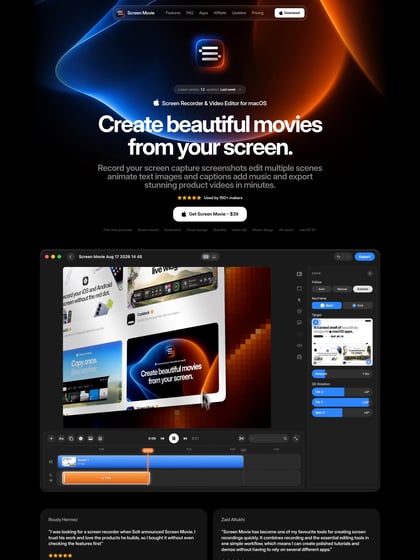Skip to the previous frame
This screenshot has width=420, height=560.
coord(162,438)
